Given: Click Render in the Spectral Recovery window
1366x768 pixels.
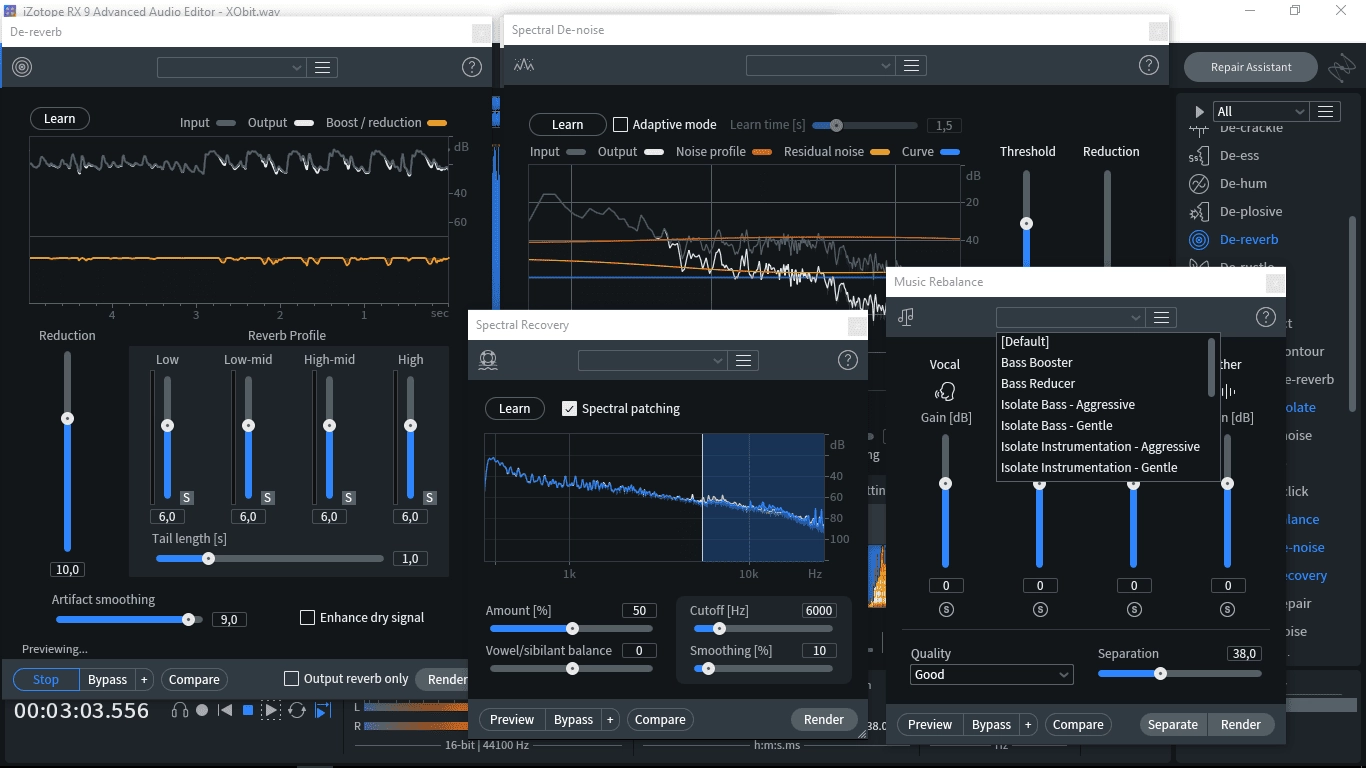Looking at the screenshot, I should point(824,720).
